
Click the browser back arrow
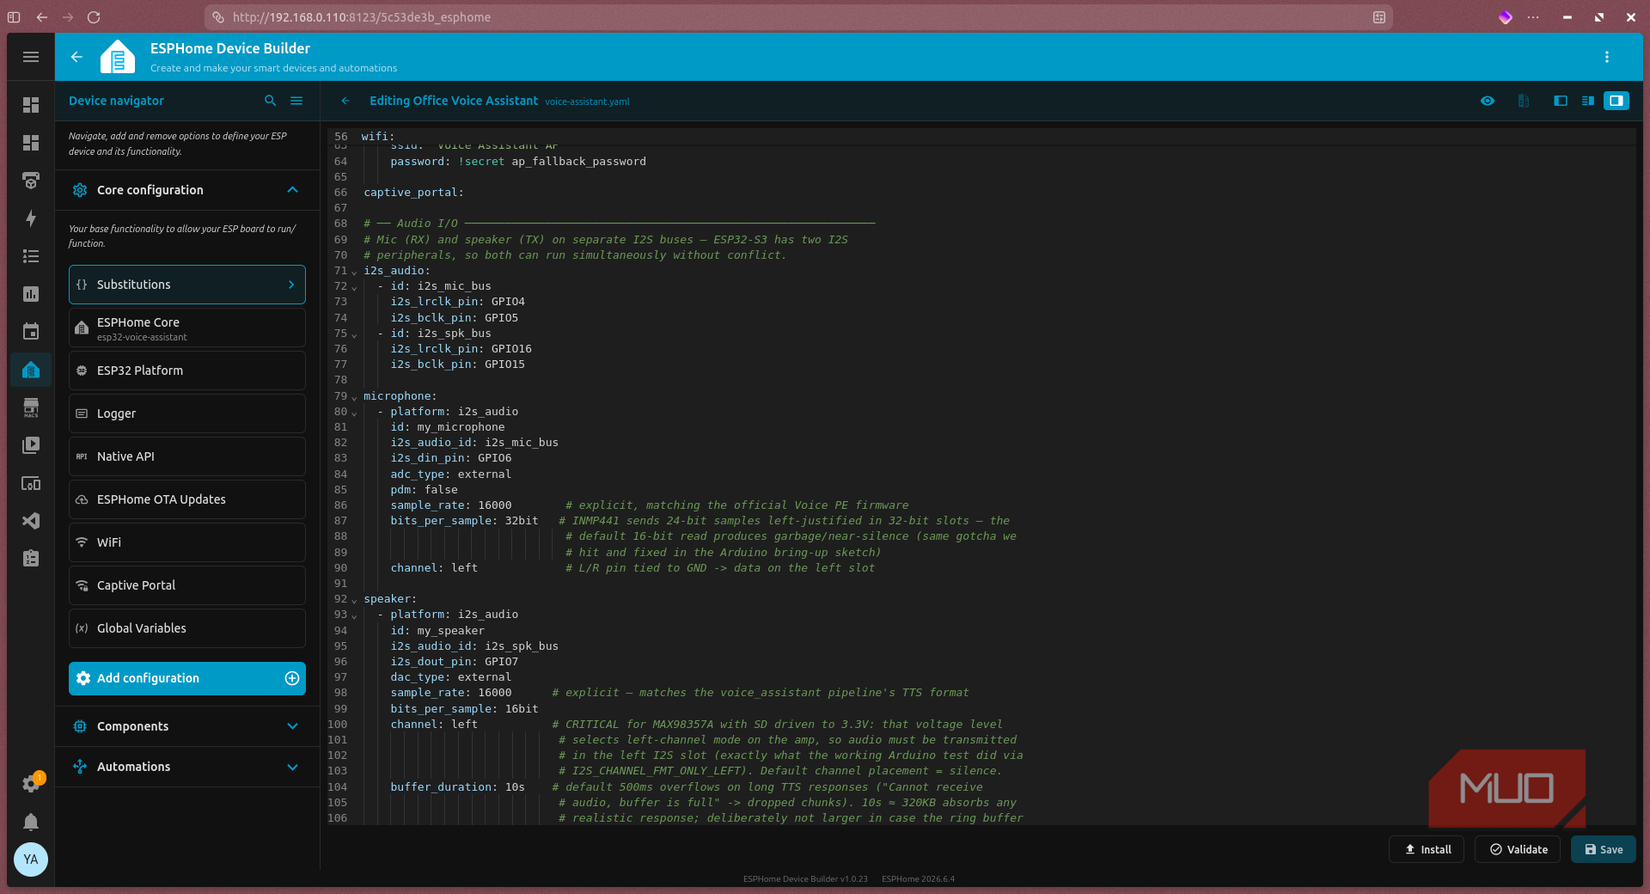point(42,17)
